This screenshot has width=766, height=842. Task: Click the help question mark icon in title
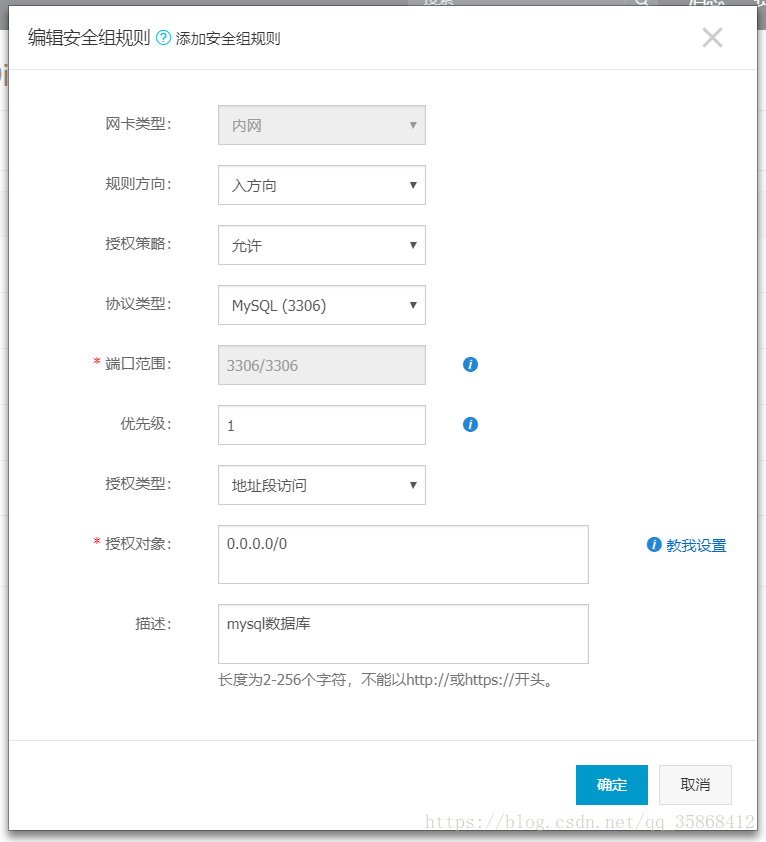click(x=163, y=38)
